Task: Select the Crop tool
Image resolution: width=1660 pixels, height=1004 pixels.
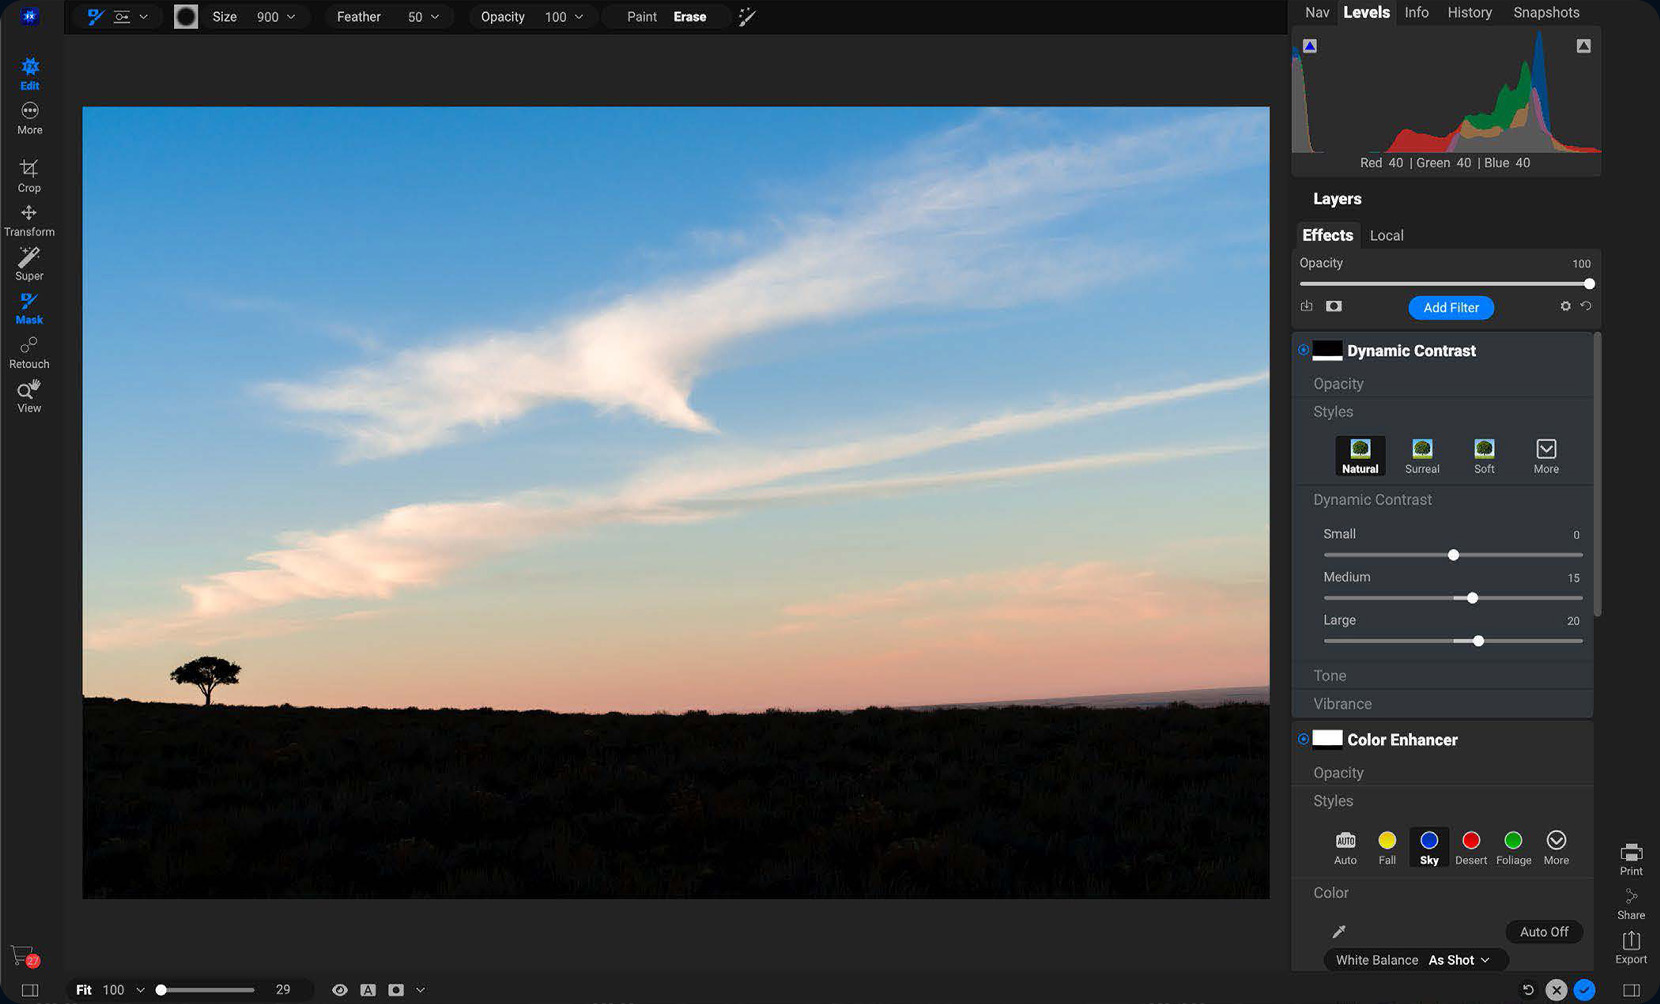Action: (29, 175)
